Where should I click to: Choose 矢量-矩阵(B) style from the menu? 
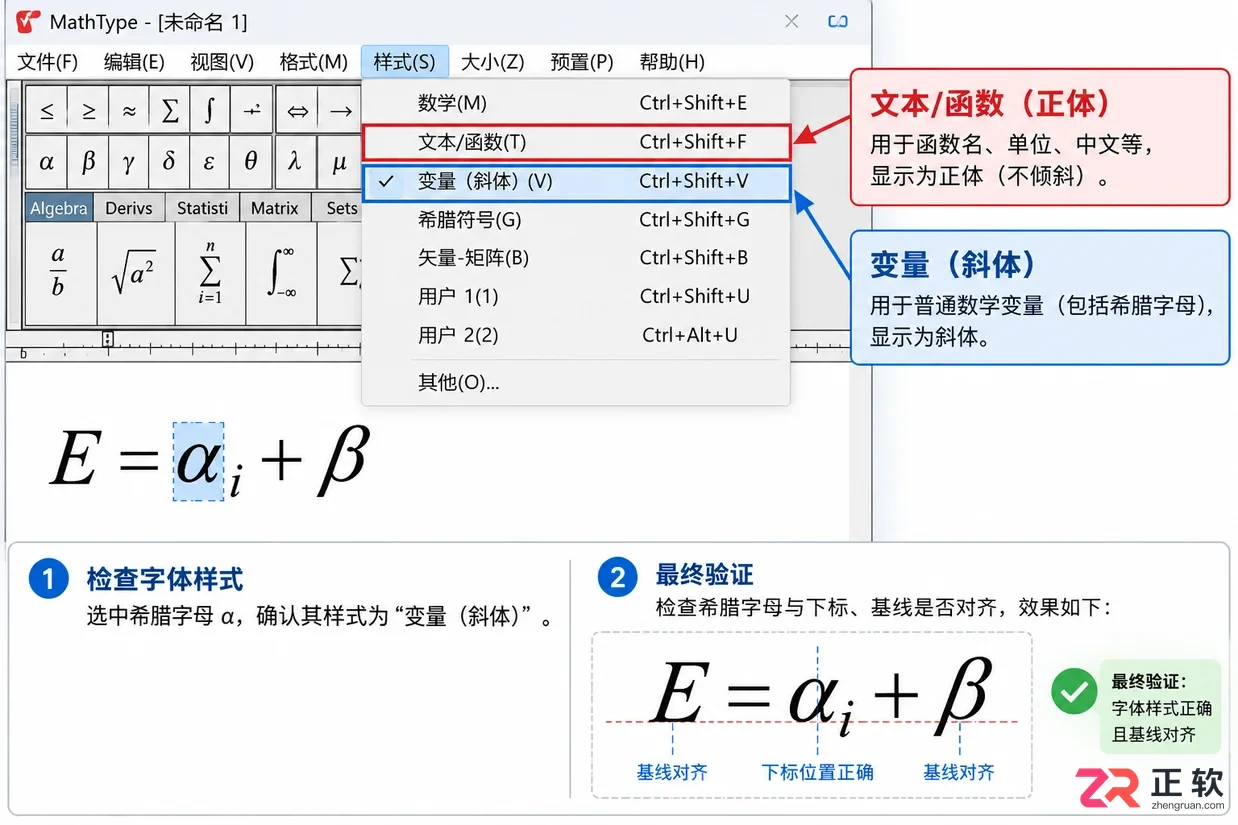(x=576, y=258)
